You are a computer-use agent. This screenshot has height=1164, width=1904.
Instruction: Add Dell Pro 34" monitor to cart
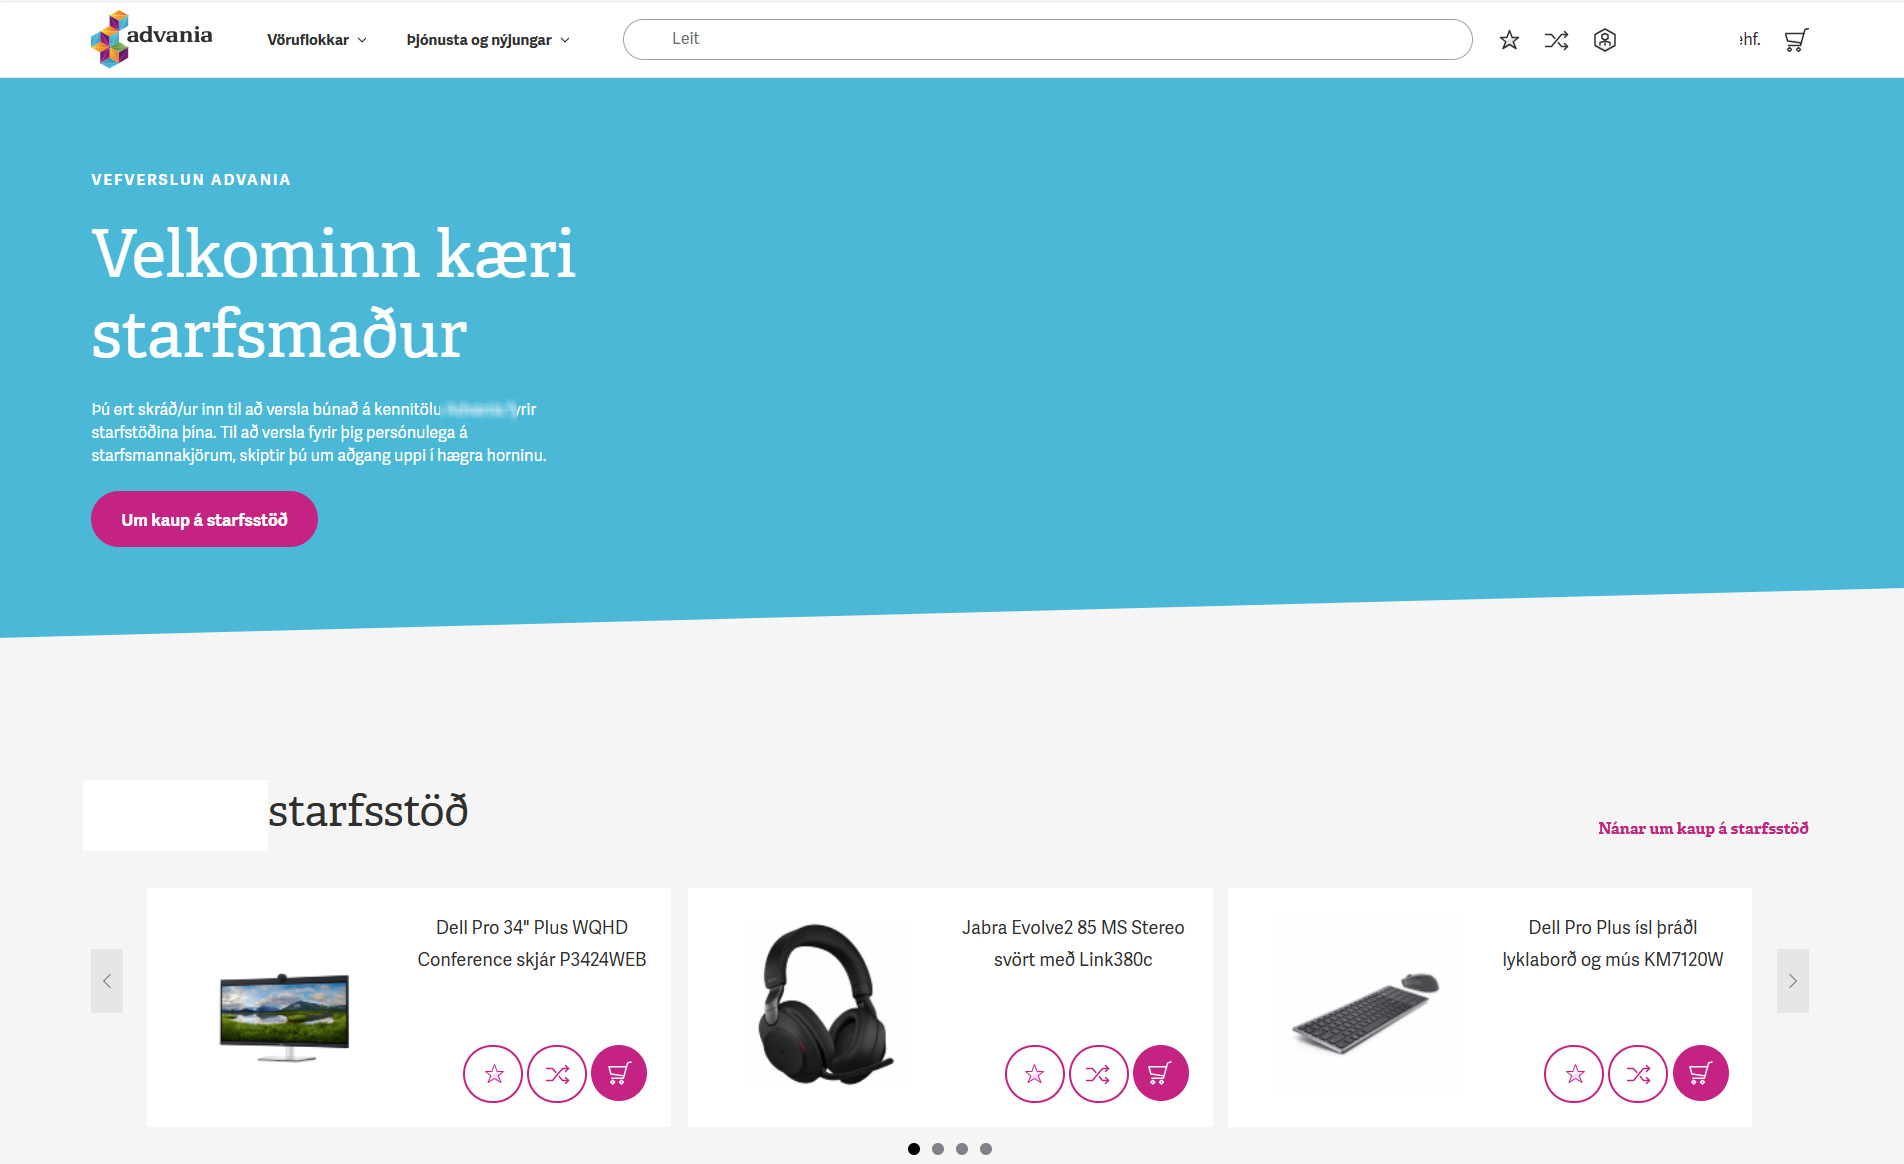click(619, 1074)
